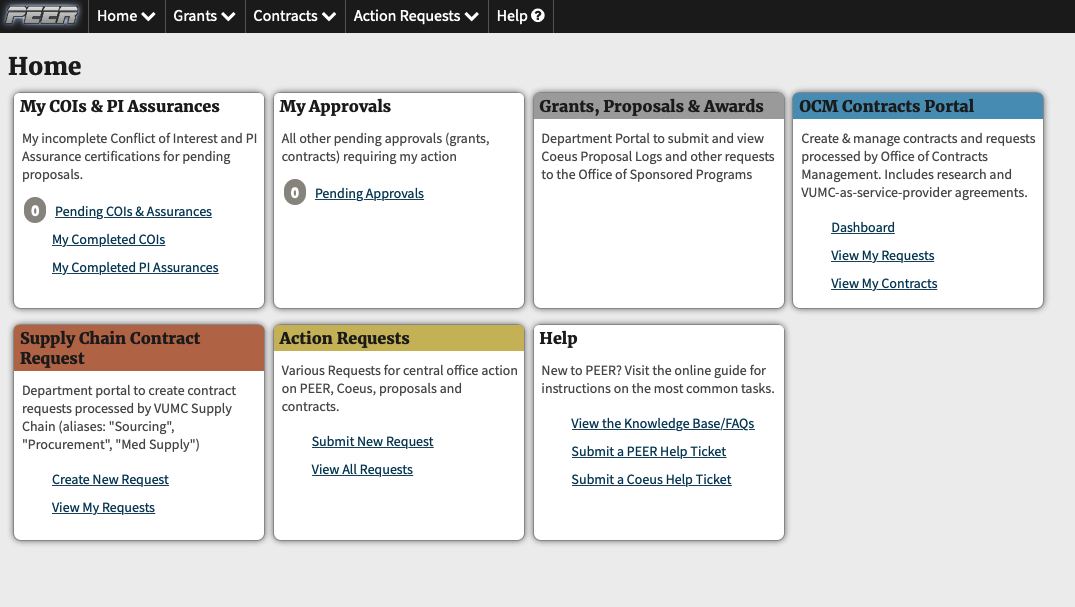
Task: Click the Pending COIs count badge
Action: click(x=35, y=211)
